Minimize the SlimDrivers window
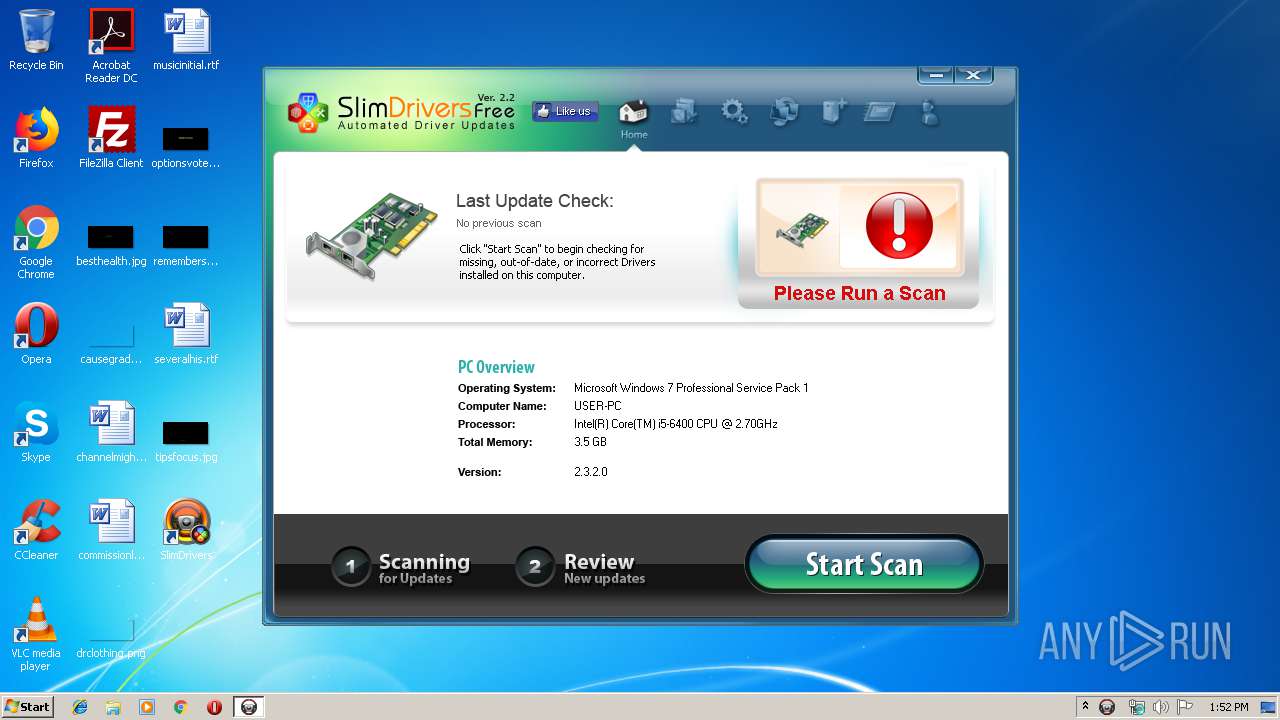This screenshot has height=720, width=1280. tap(935, 75)
